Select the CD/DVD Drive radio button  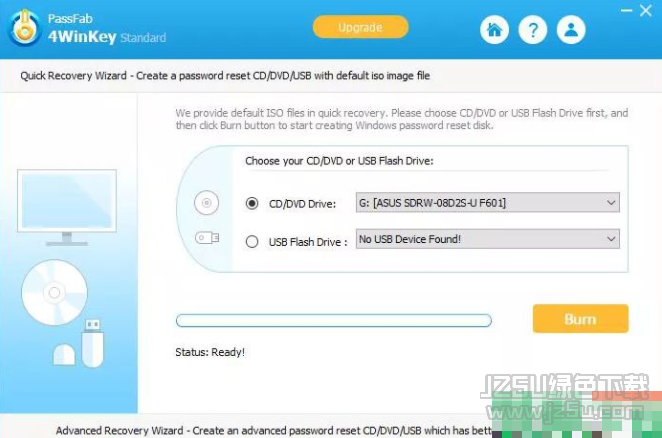point(252,203)
